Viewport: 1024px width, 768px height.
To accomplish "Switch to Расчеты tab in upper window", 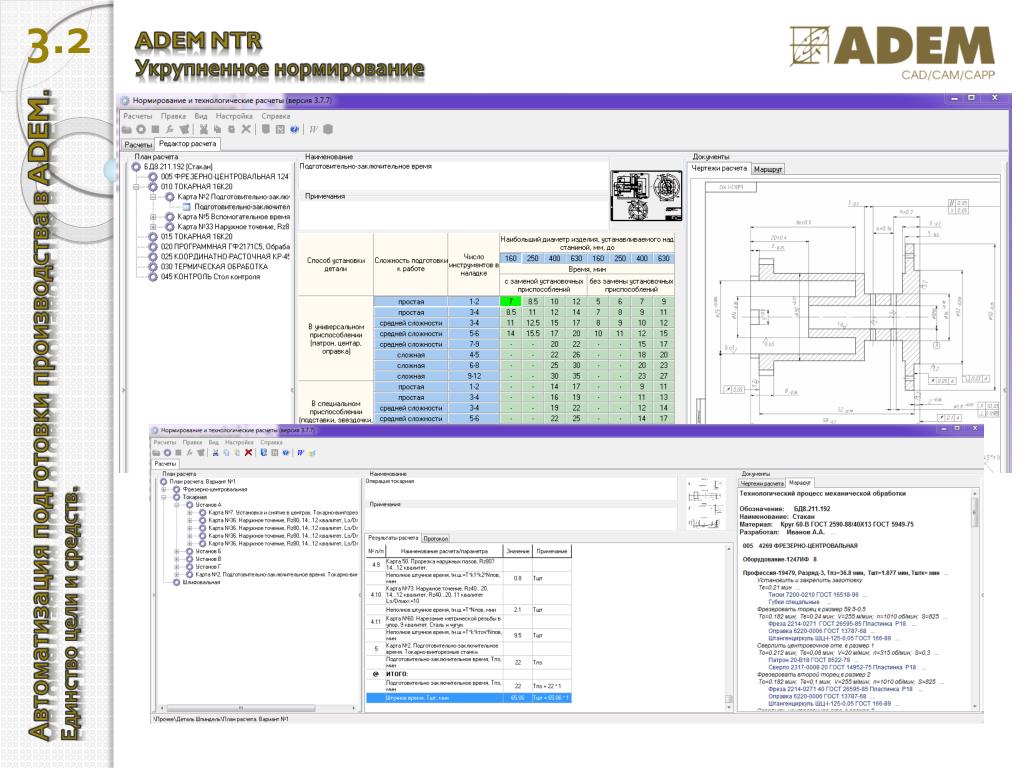I will 138,144.
